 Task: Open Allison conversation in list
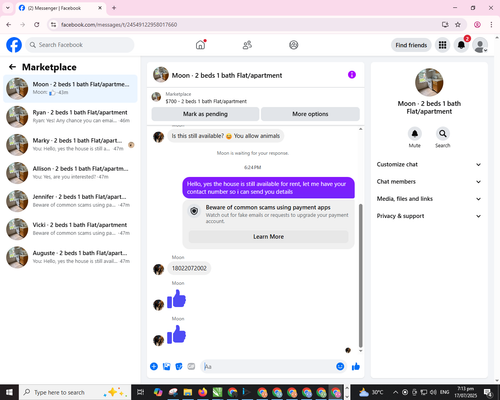click(x=70, y=173)
